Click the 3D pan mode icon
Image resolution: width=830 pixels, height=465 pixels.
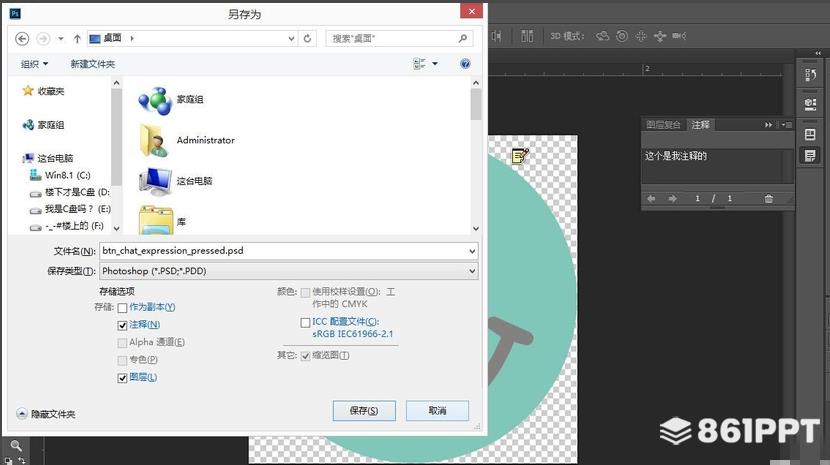click(x=640, y=36)
